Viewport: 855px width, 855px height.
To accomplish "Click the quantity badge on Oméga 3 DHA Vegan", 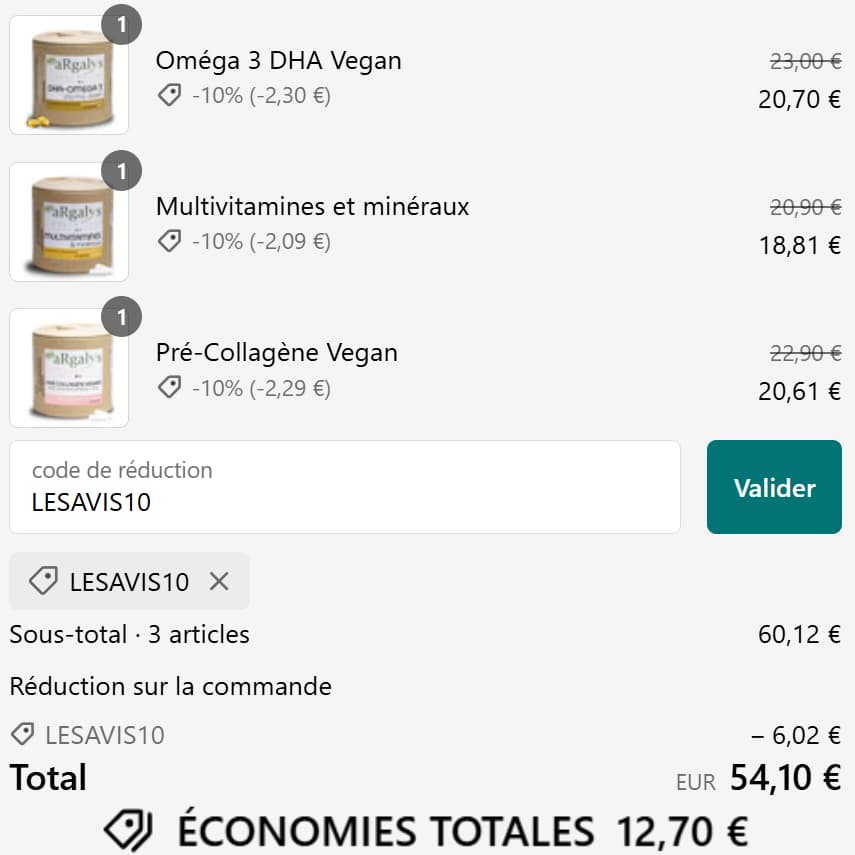I will [120, 24].
